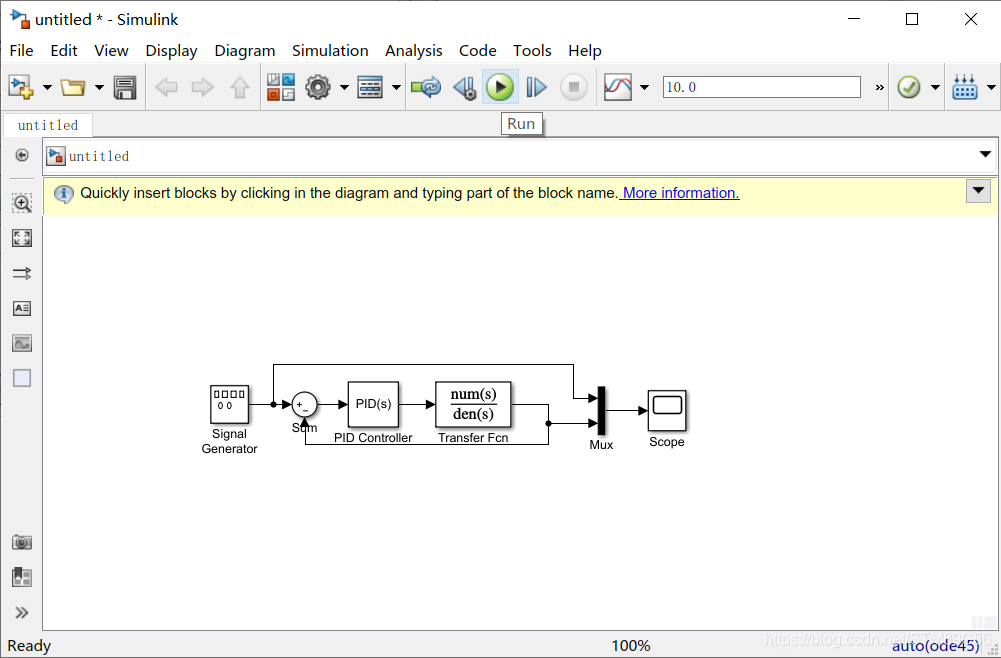Open the dropdown next to the Open icon
Screen dimensions: 1001x658
[98, 87]
